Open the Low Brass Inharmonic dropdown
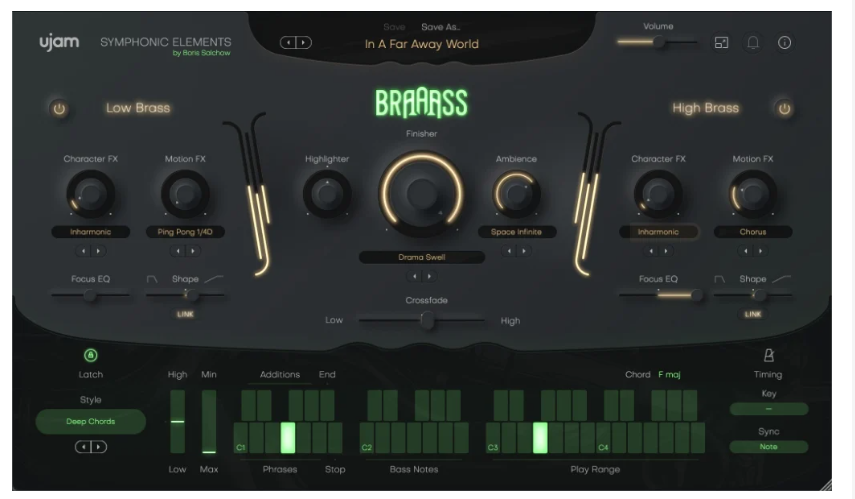 (x=91, y=232)
